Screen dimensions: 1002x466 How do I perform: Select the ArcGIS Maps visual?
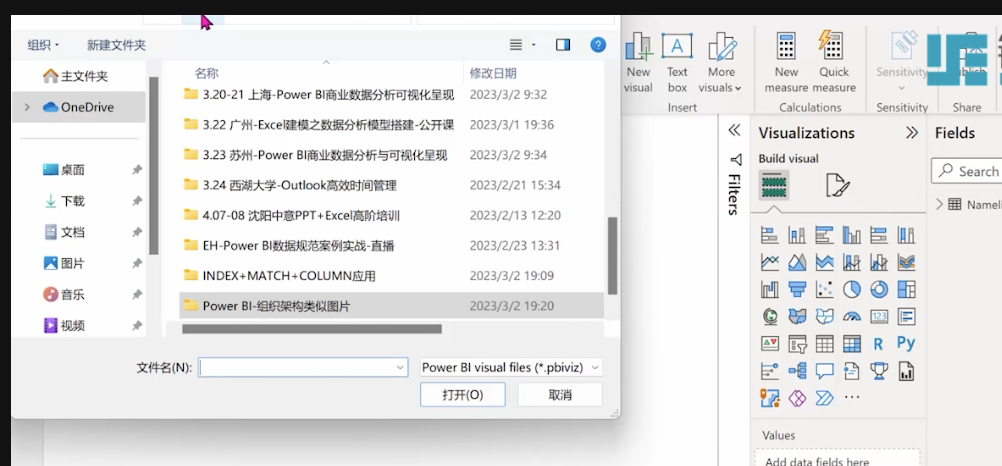point(769,398)
